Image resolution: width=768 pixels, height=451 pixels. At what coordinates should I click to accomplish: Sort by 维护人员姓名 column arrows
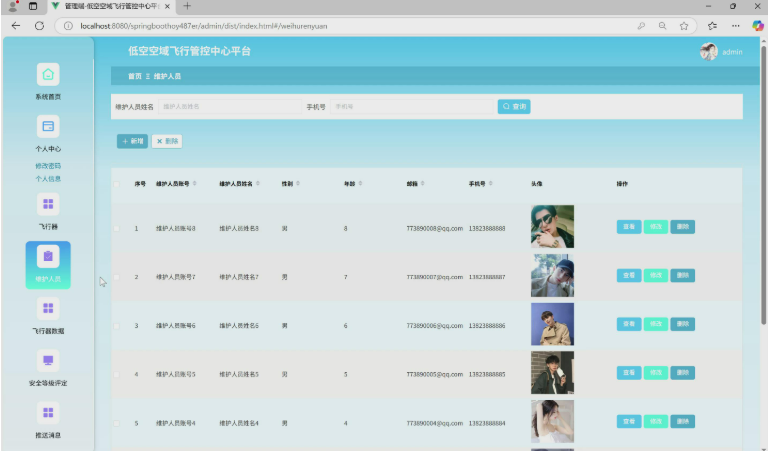tap(258, 184)
